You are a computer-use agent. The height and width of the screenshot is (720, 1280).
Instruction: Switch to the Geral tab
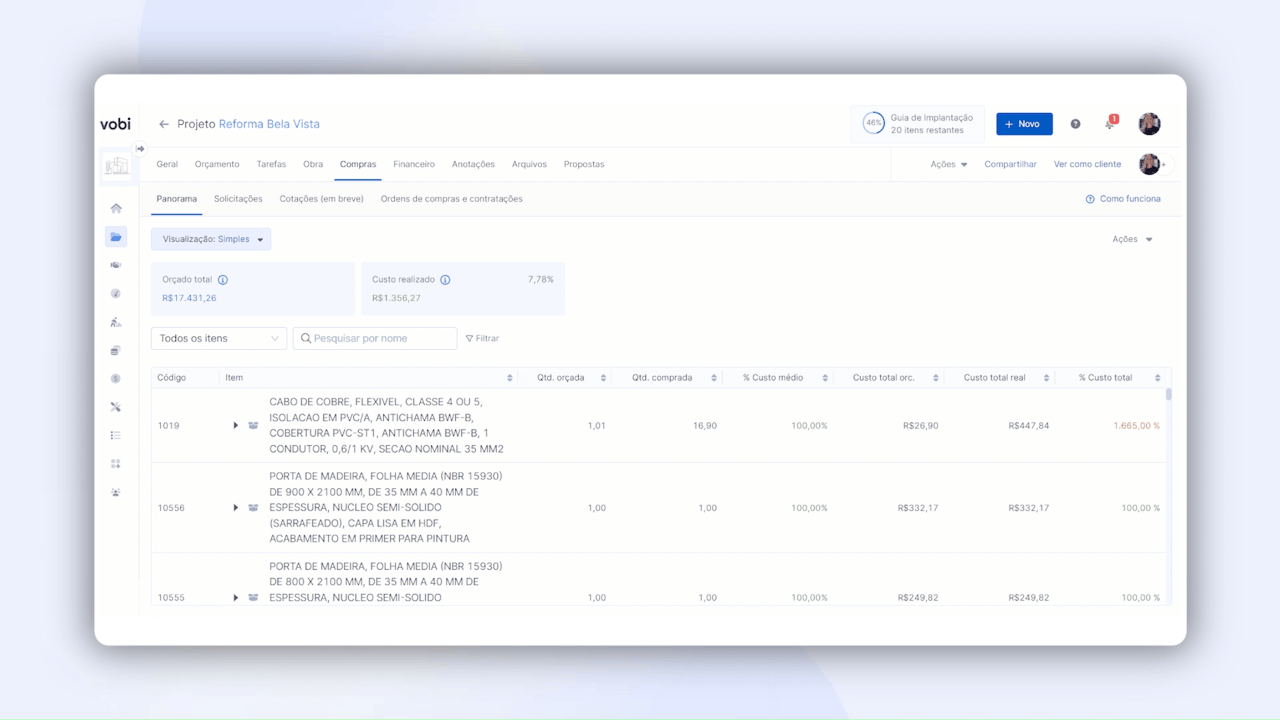coord(167,164)
